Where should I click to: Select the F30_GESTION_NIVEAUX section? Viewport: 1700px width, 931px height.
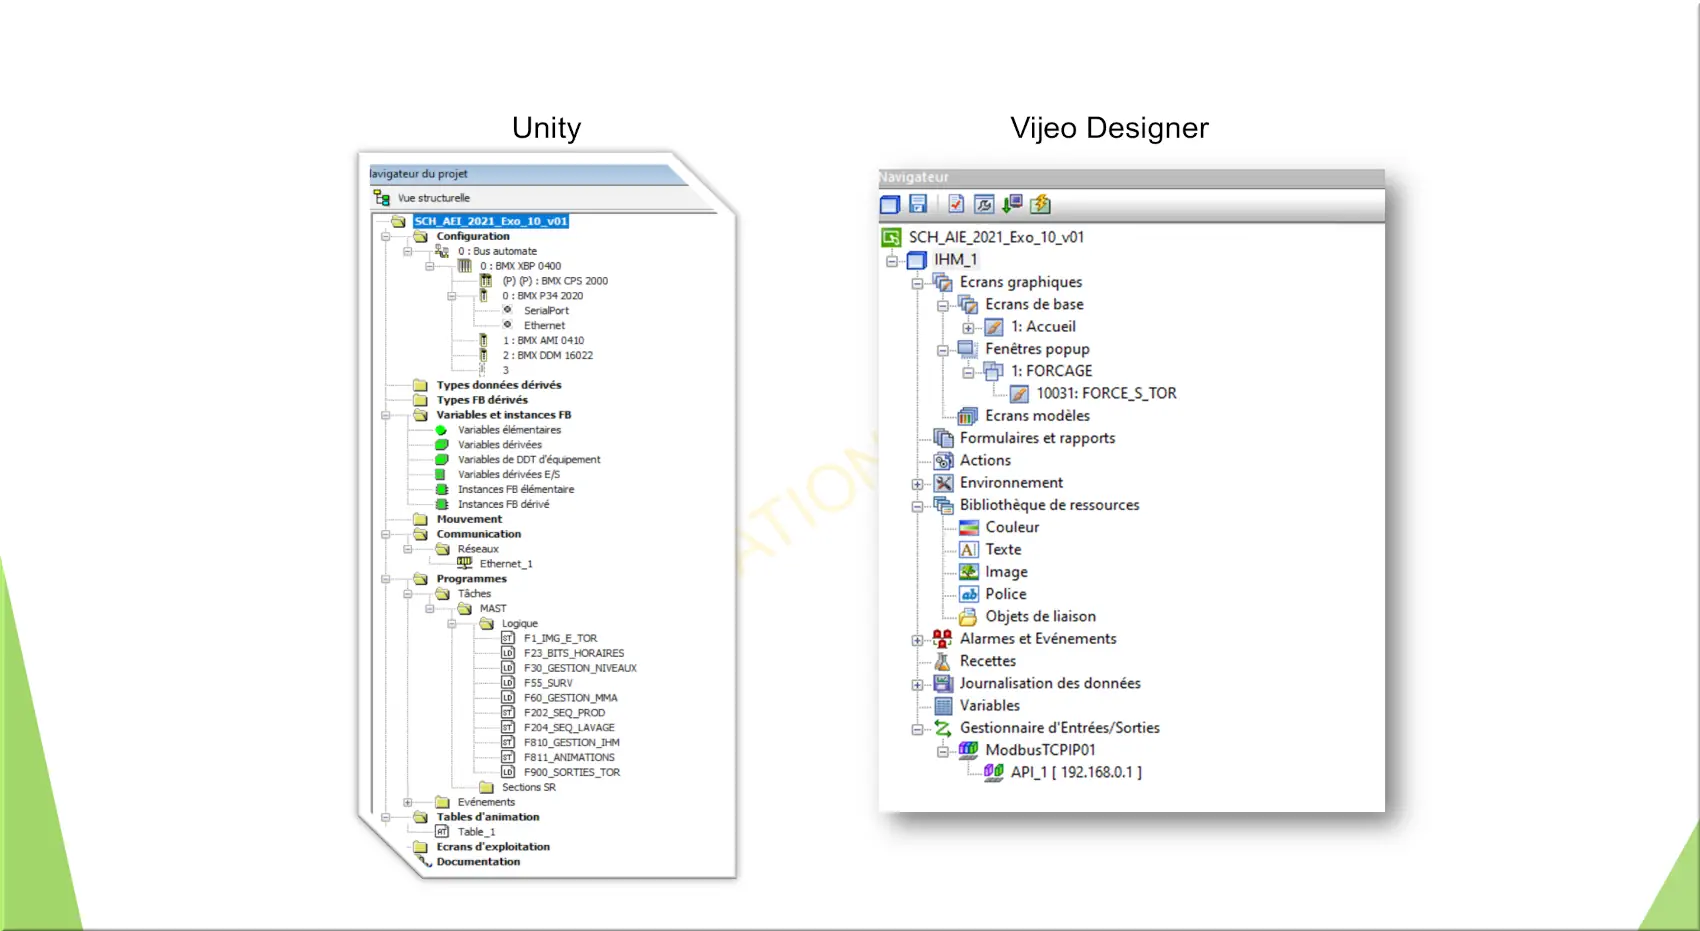(x=580, y=668)
